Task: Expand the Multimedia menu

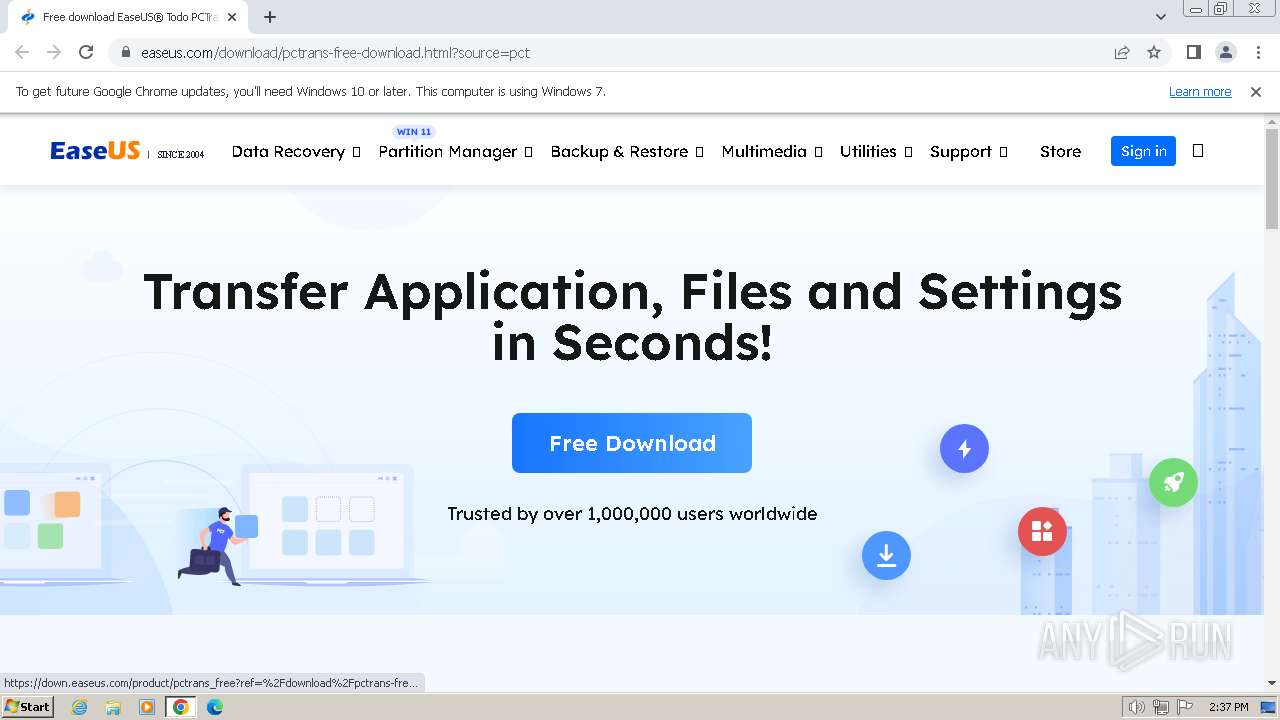Action: [x=772, y=152]
